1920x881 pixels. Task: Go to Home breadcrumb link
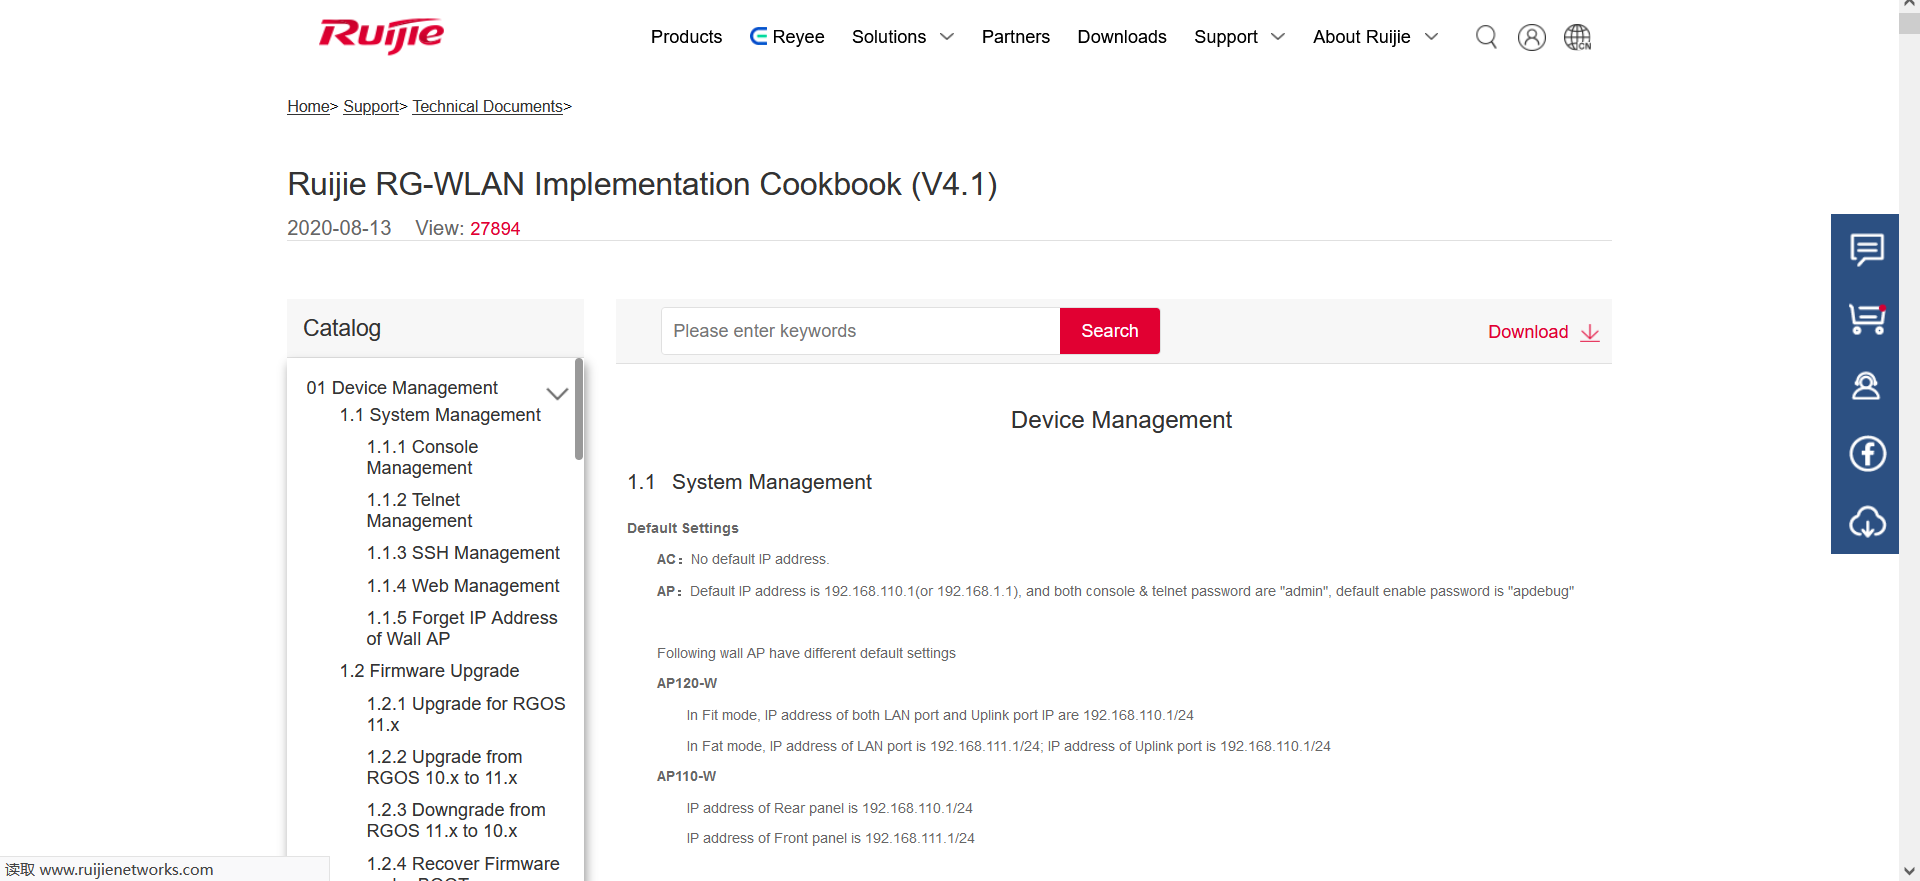[x=308, y=106]
